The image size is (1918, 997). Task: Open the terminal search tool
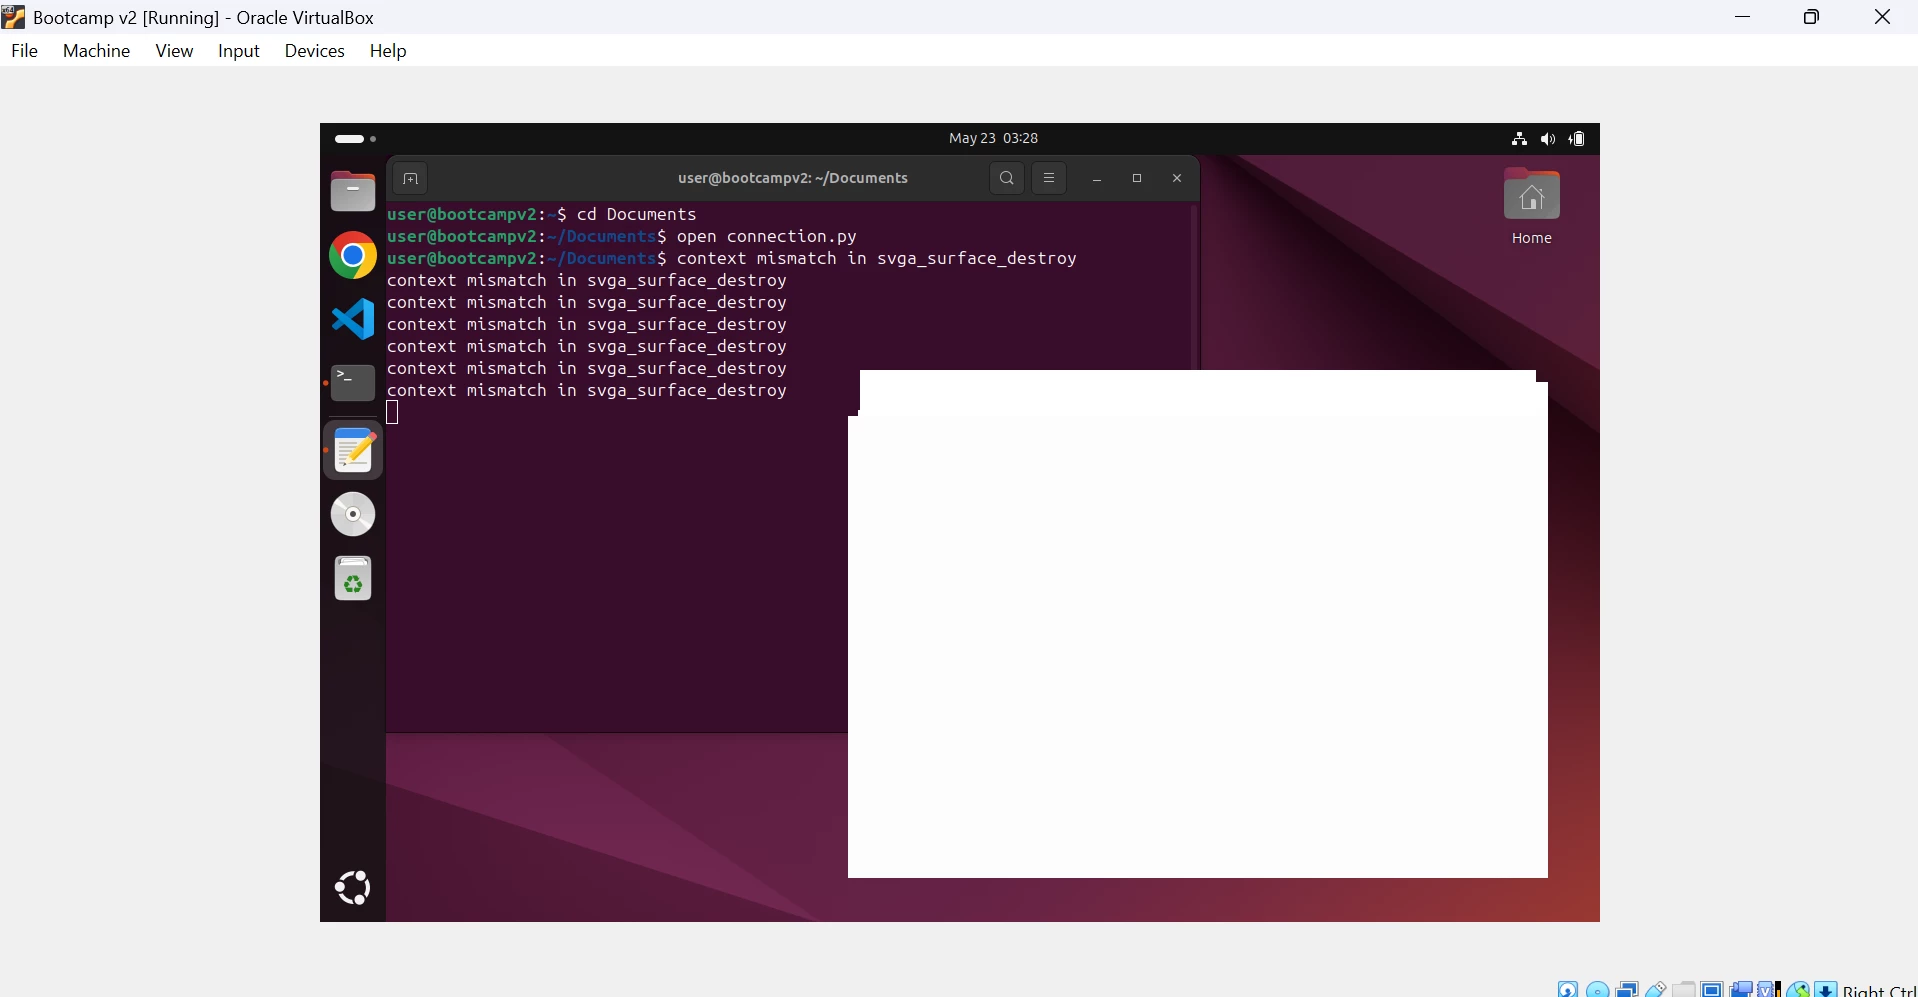1007,179
